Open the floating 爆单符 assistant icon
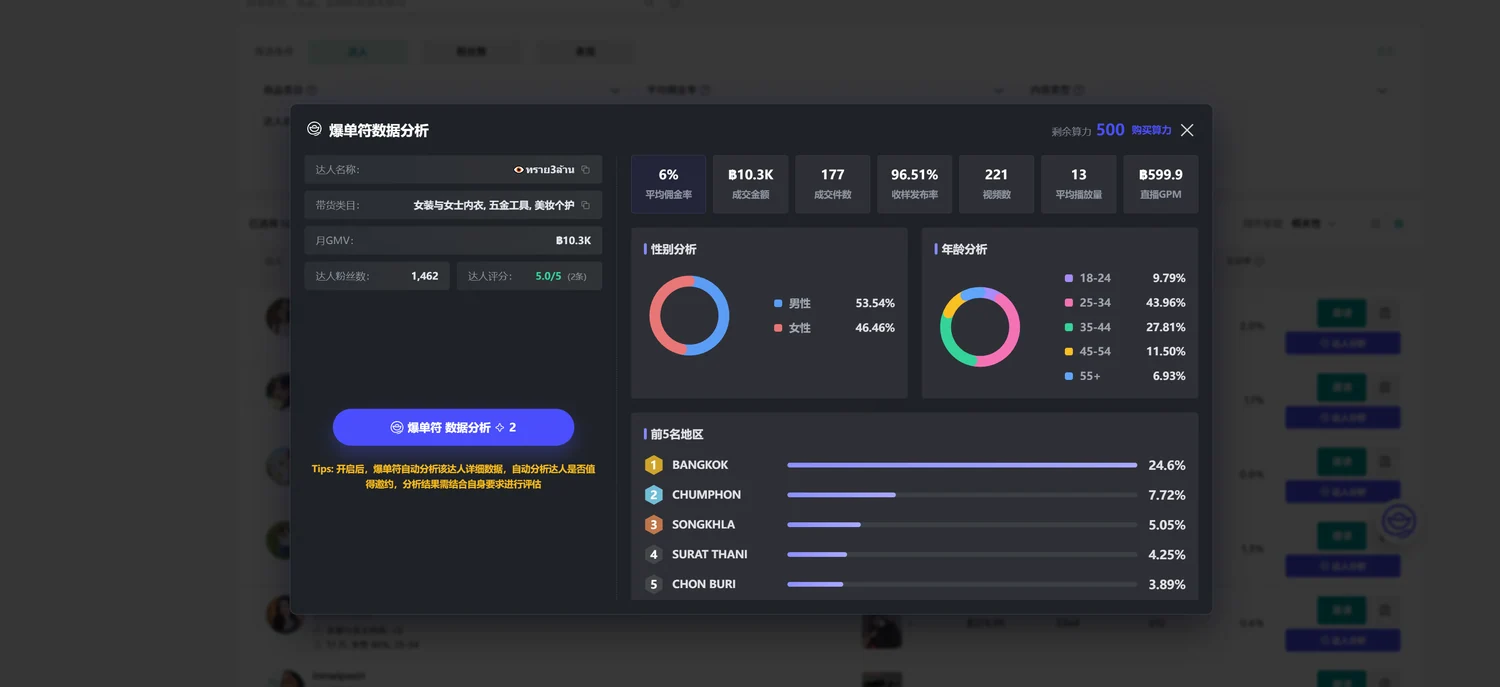 (x=1399, y=521)
